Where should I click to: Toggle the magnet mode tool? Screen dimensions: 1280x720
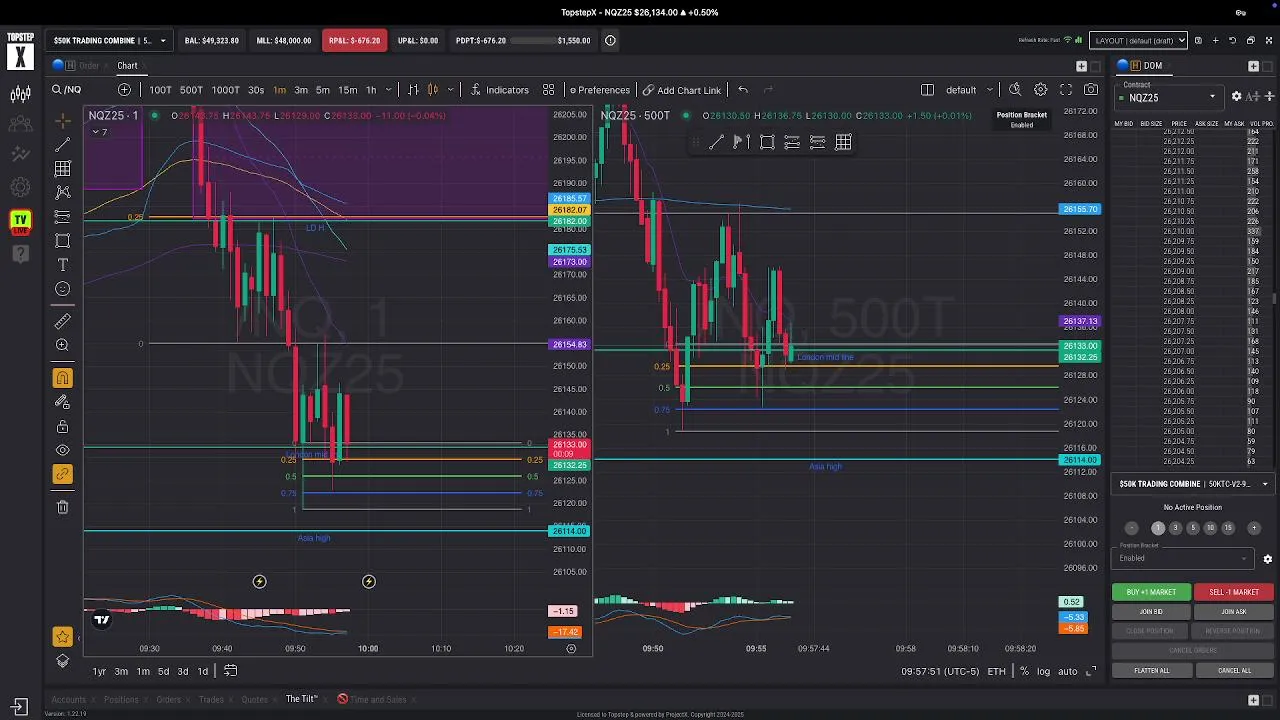tap(62, 378)
